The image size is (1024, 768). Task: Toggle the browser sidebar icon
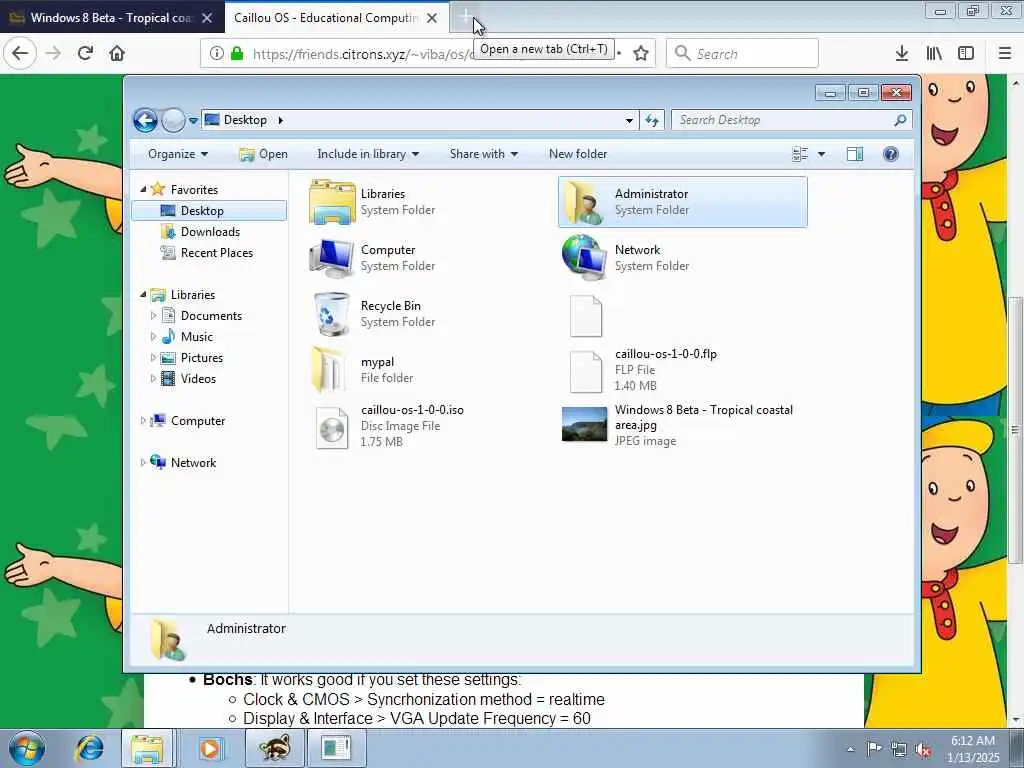click(966, 54)
